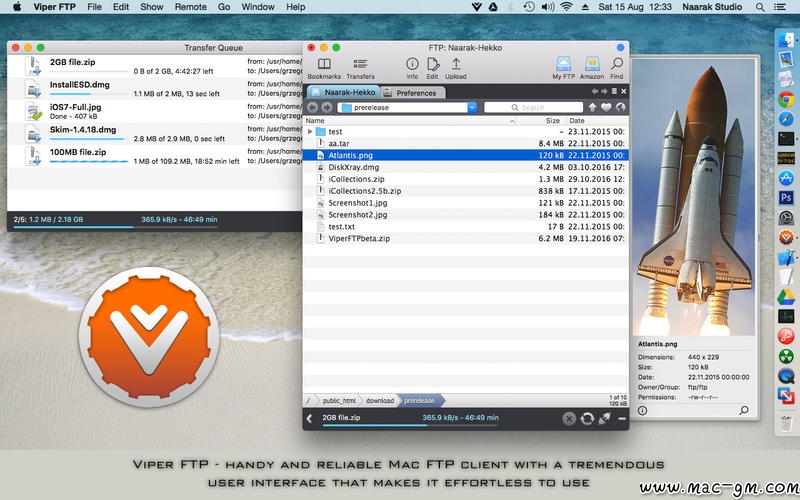
Task: Open the Go menu
Action: click(x=223, y=7)
